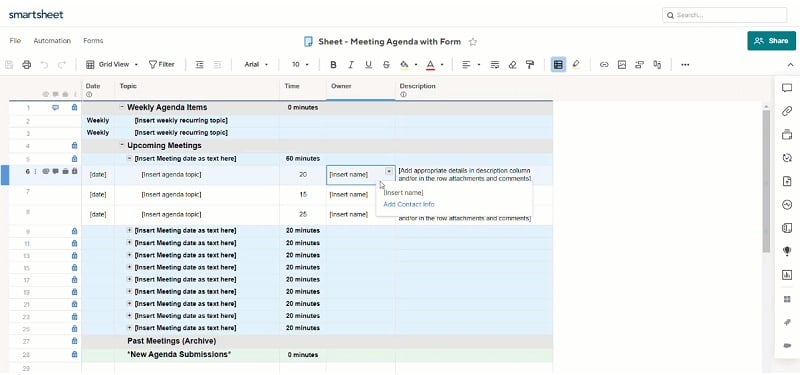Toggle conditional formatting grid button
800x375 pixels.
558,65
